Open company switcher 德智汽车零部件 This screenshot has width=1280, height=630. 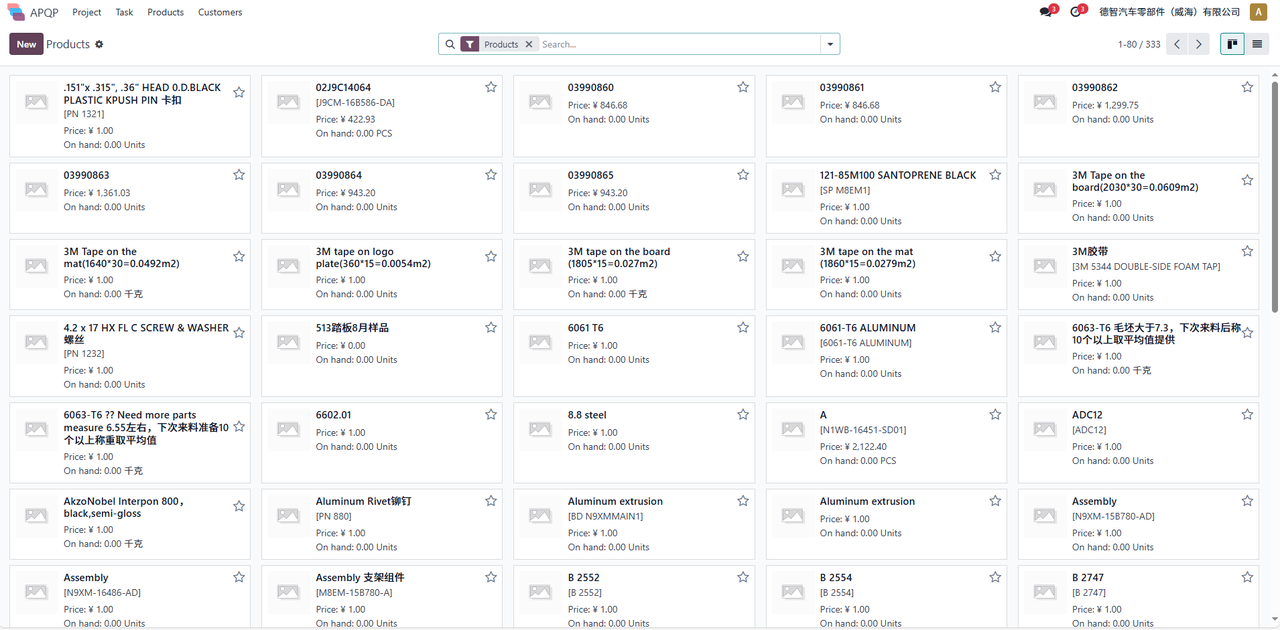pyautogui.click(x=1169, y=12)
